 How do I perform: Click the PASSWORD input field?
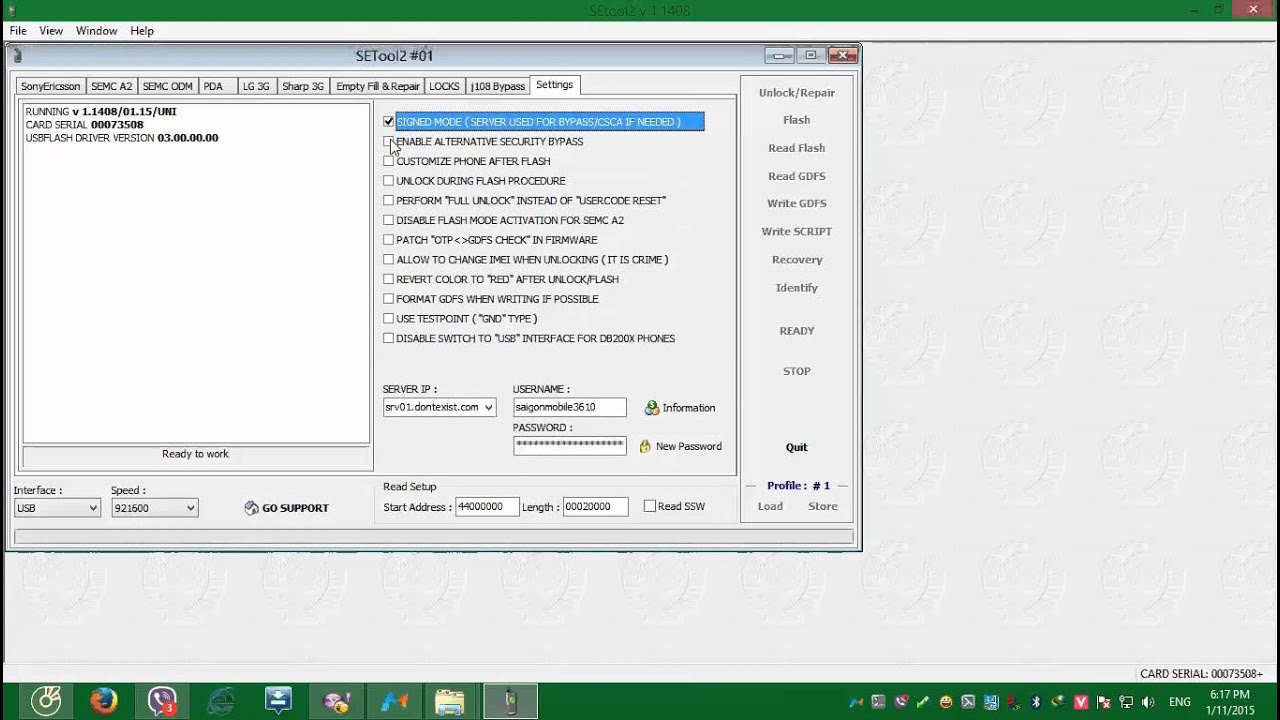pyautogui.click(x=570, y=445)
